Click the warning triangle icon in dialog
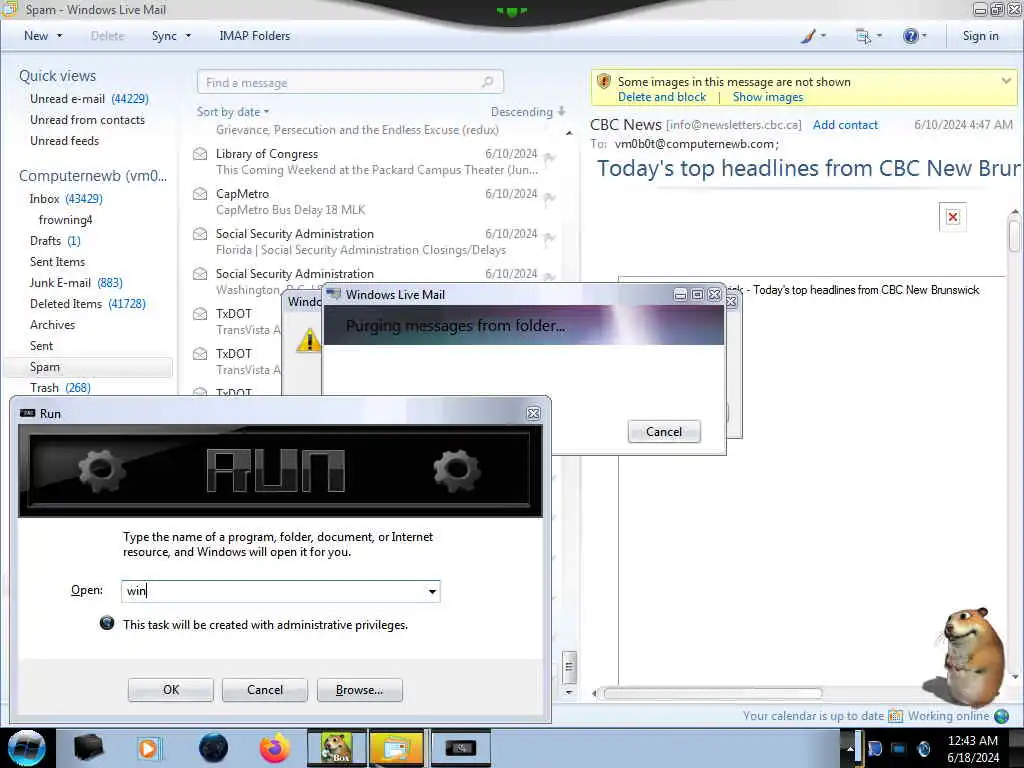The height and width of the screenshot is (768, 1024). pyautogui.click(x=308, y=340)
